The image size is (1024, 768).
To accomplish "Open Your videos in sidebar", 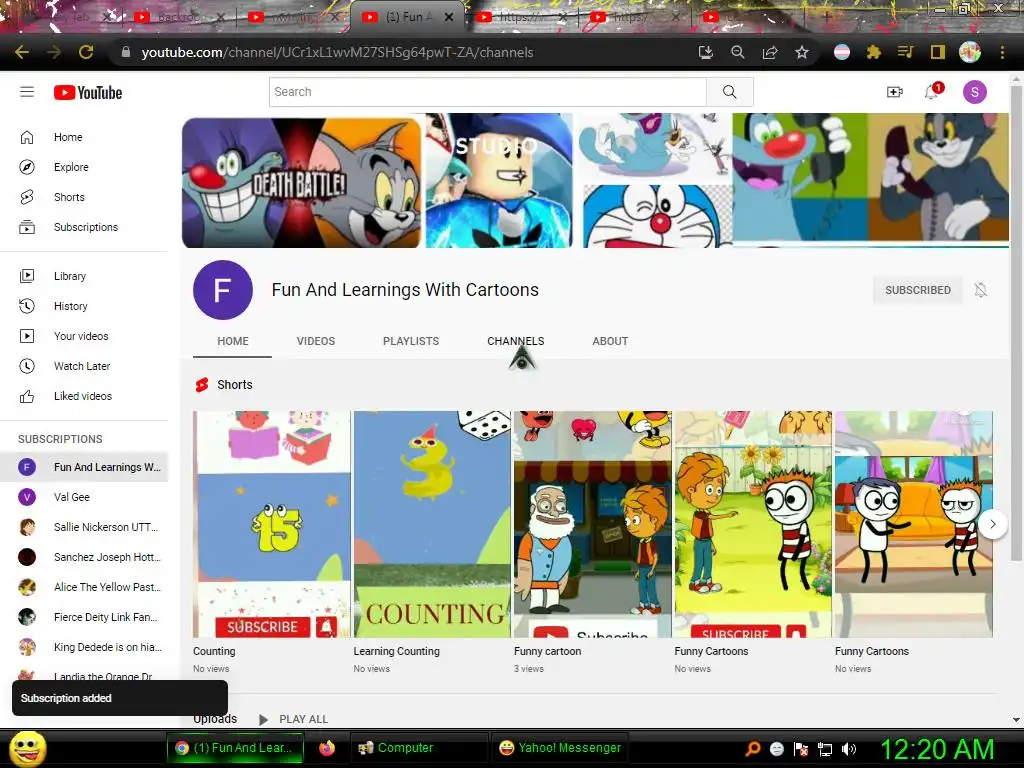I will click(x=84, y=336).
